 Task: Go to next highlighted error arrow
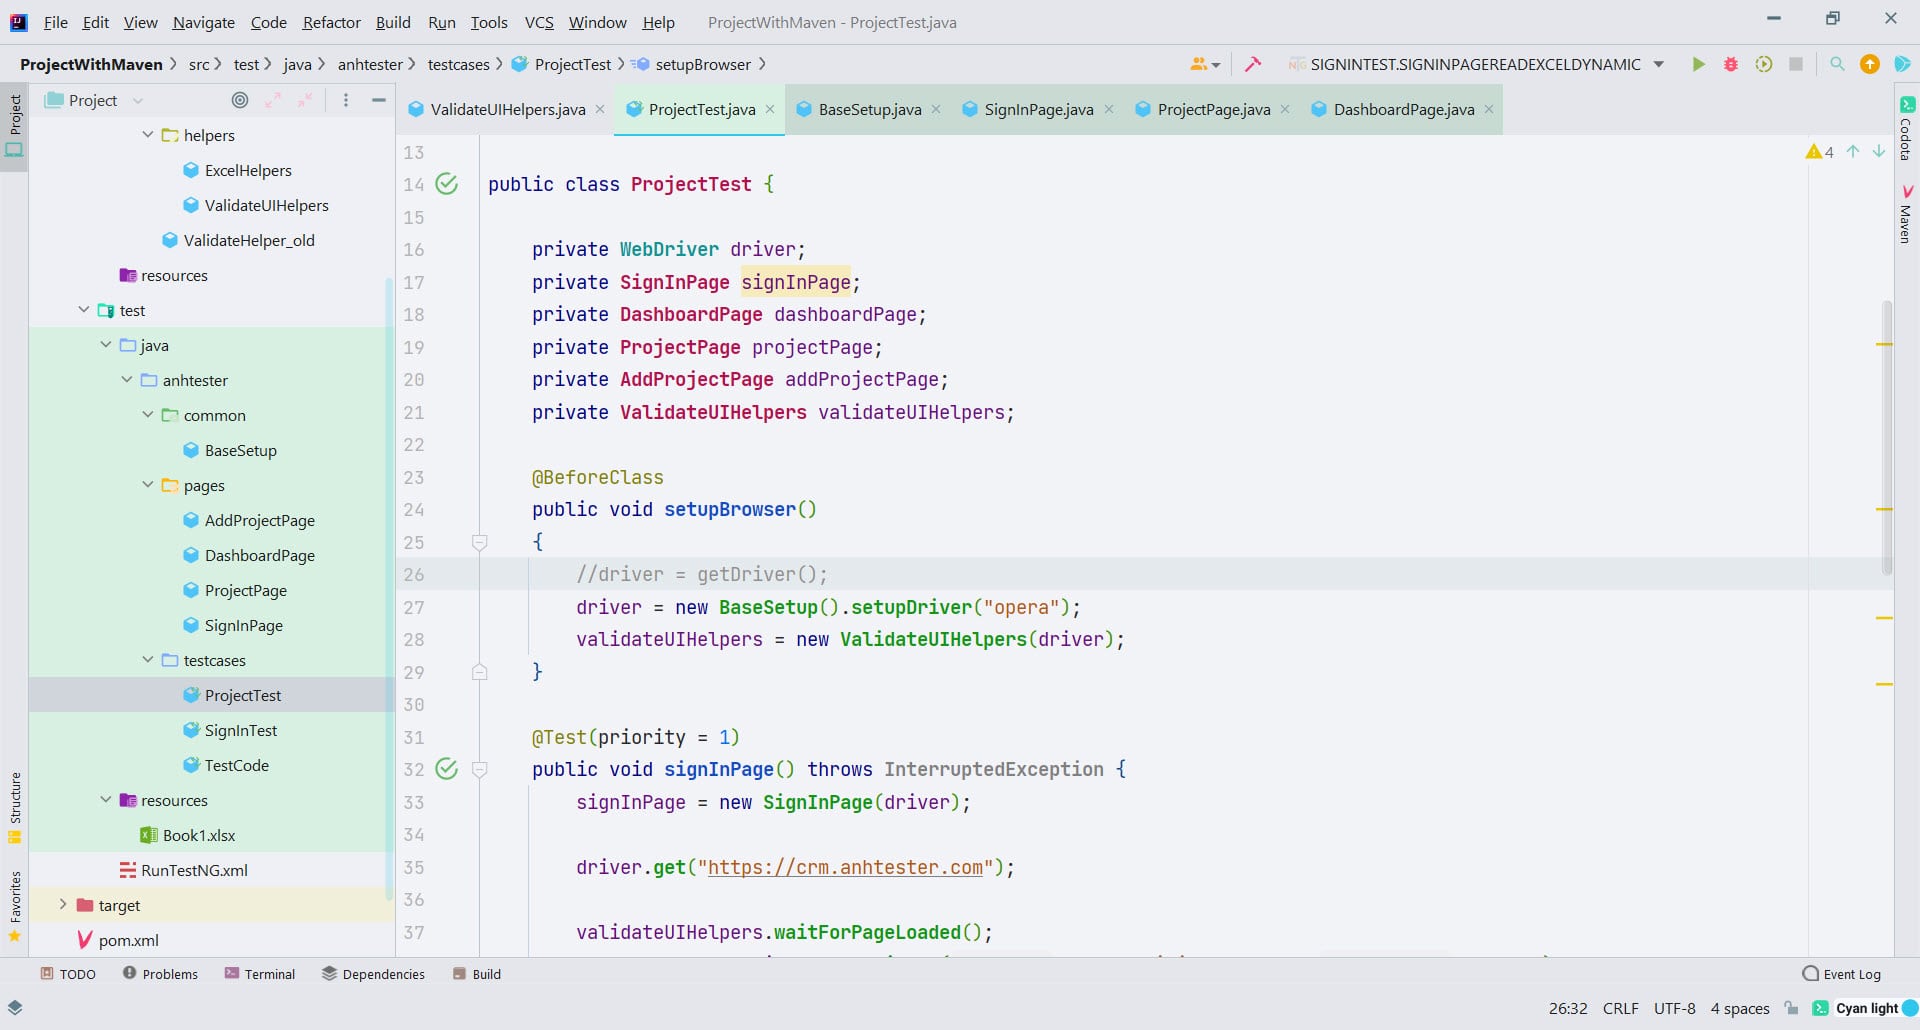click(x=1879, y=152)
